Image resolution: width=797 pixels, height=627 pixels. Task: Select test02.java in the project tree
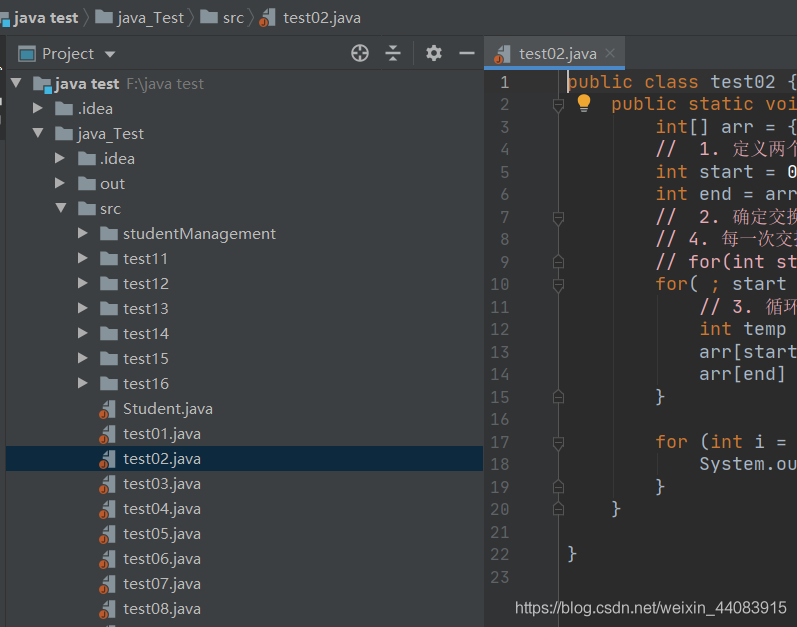click(244, 458)
